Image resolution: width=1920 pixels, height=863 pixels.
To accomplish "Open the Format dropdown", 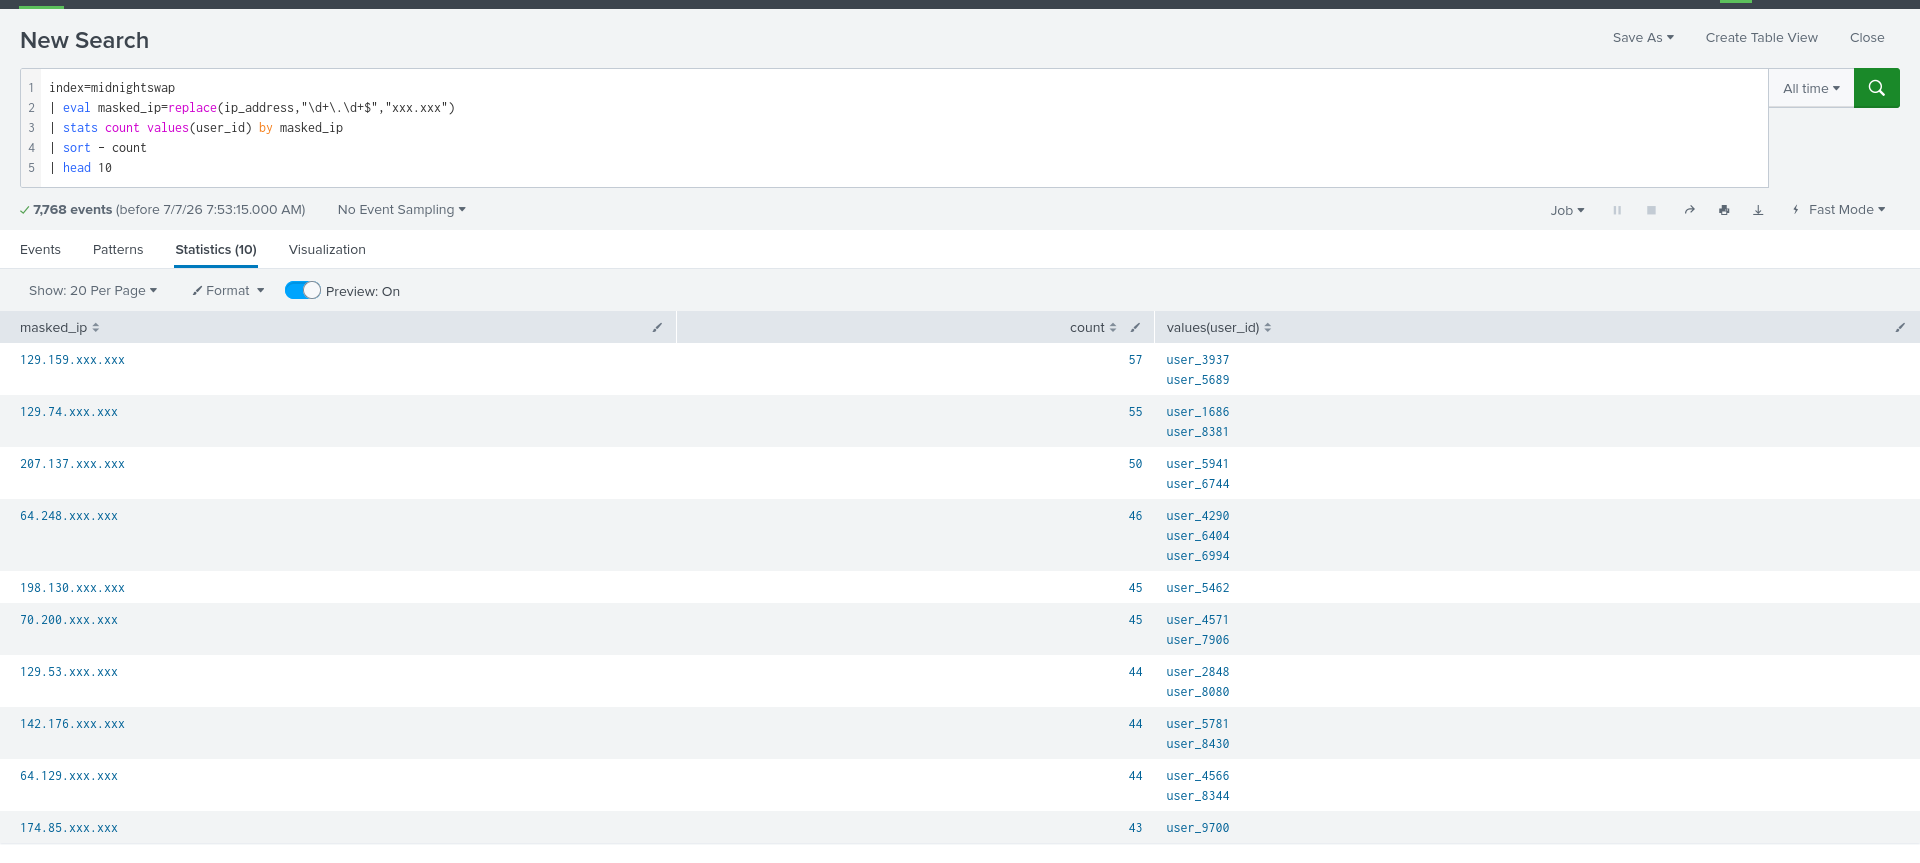I will coord(228,291).
